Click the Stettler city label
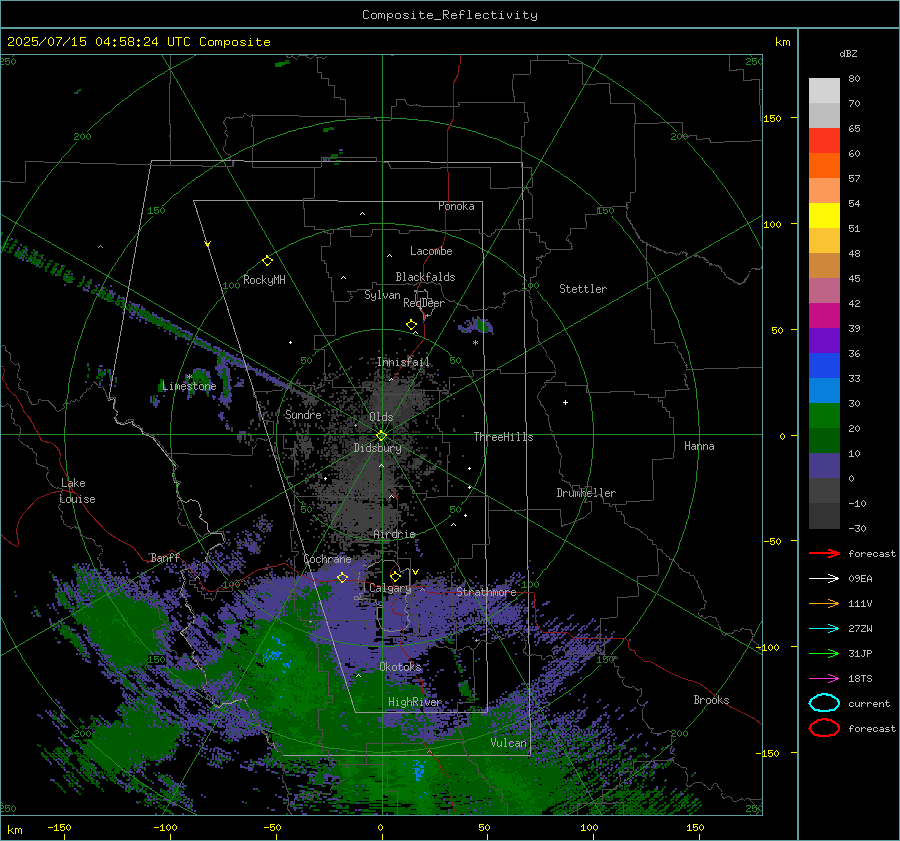The width and height of the screenshot is (900, 841). coord(583,289)
